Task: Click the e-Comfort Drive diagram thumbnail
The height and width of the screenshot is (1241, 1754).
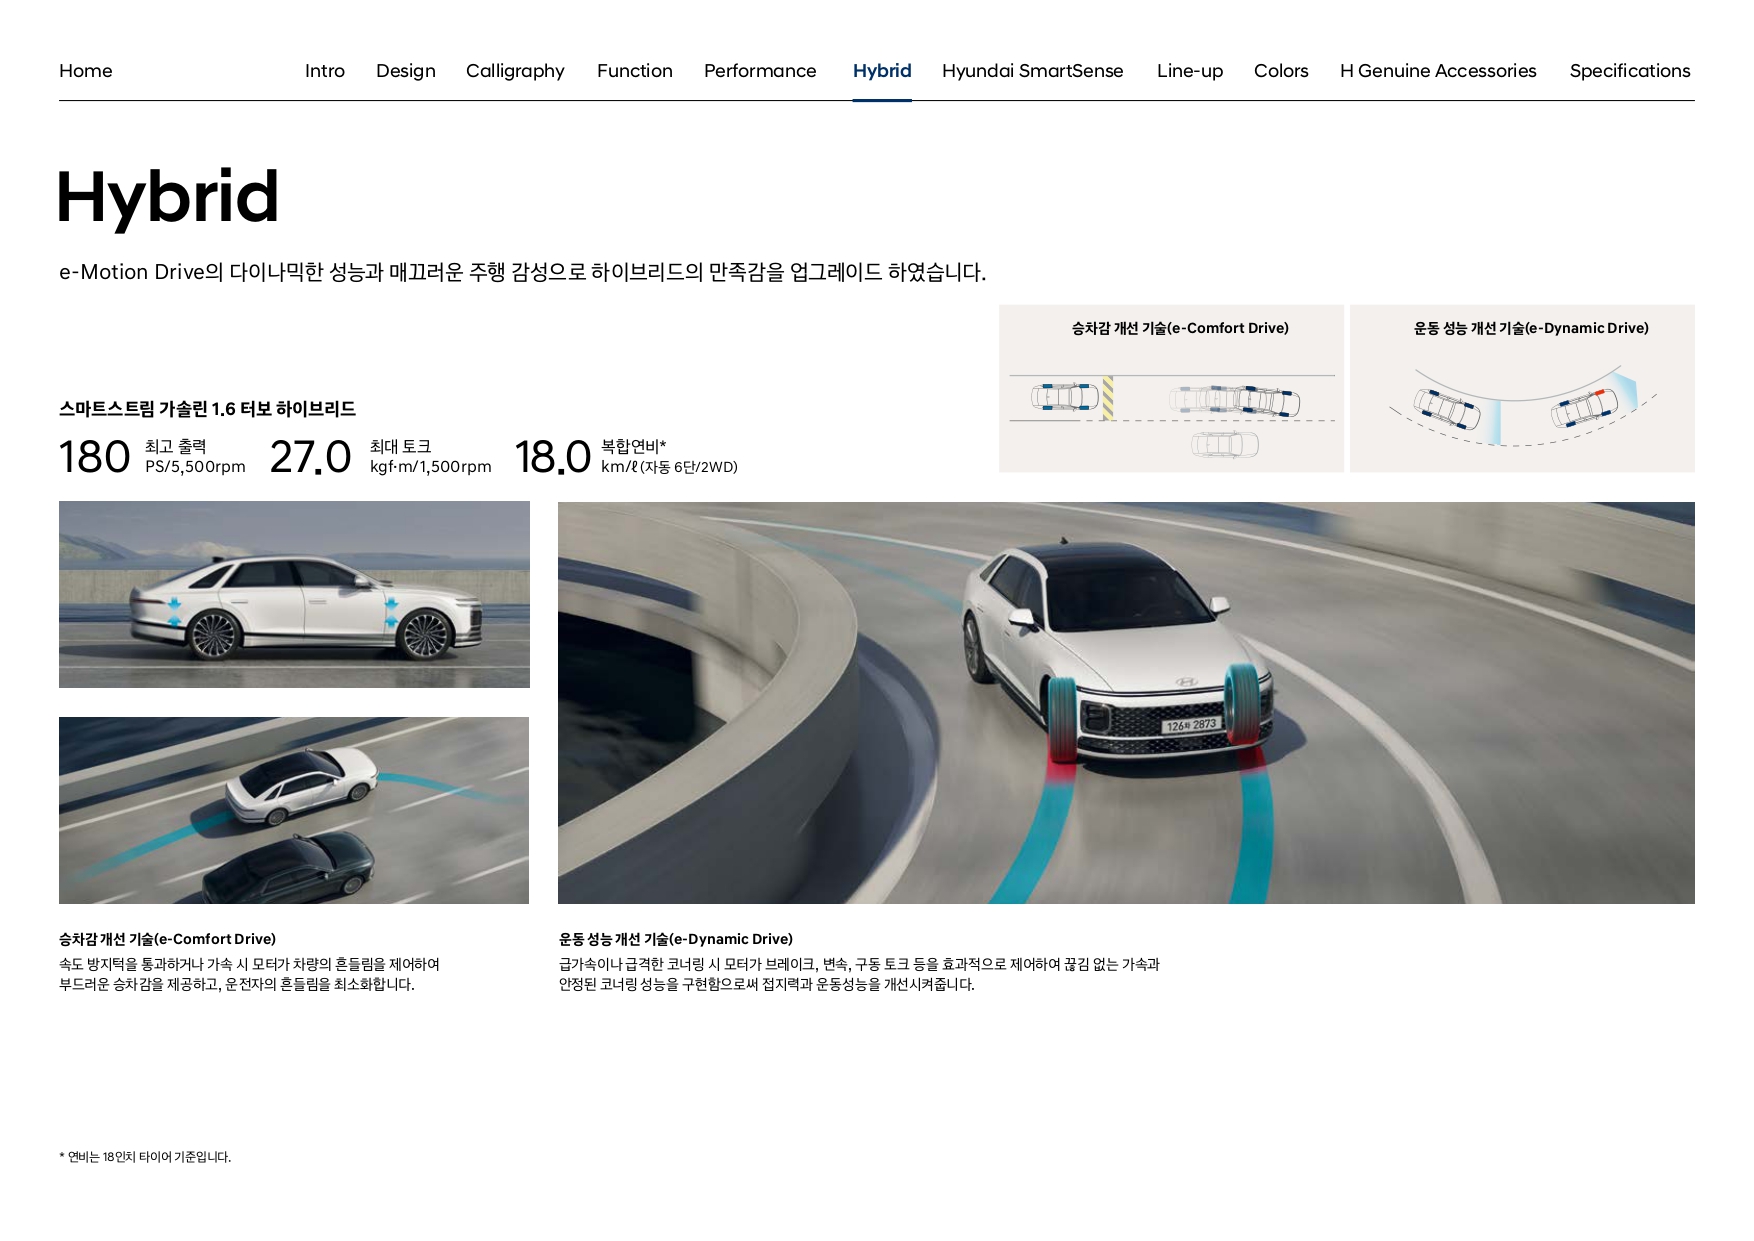Action: point(1171,388)
